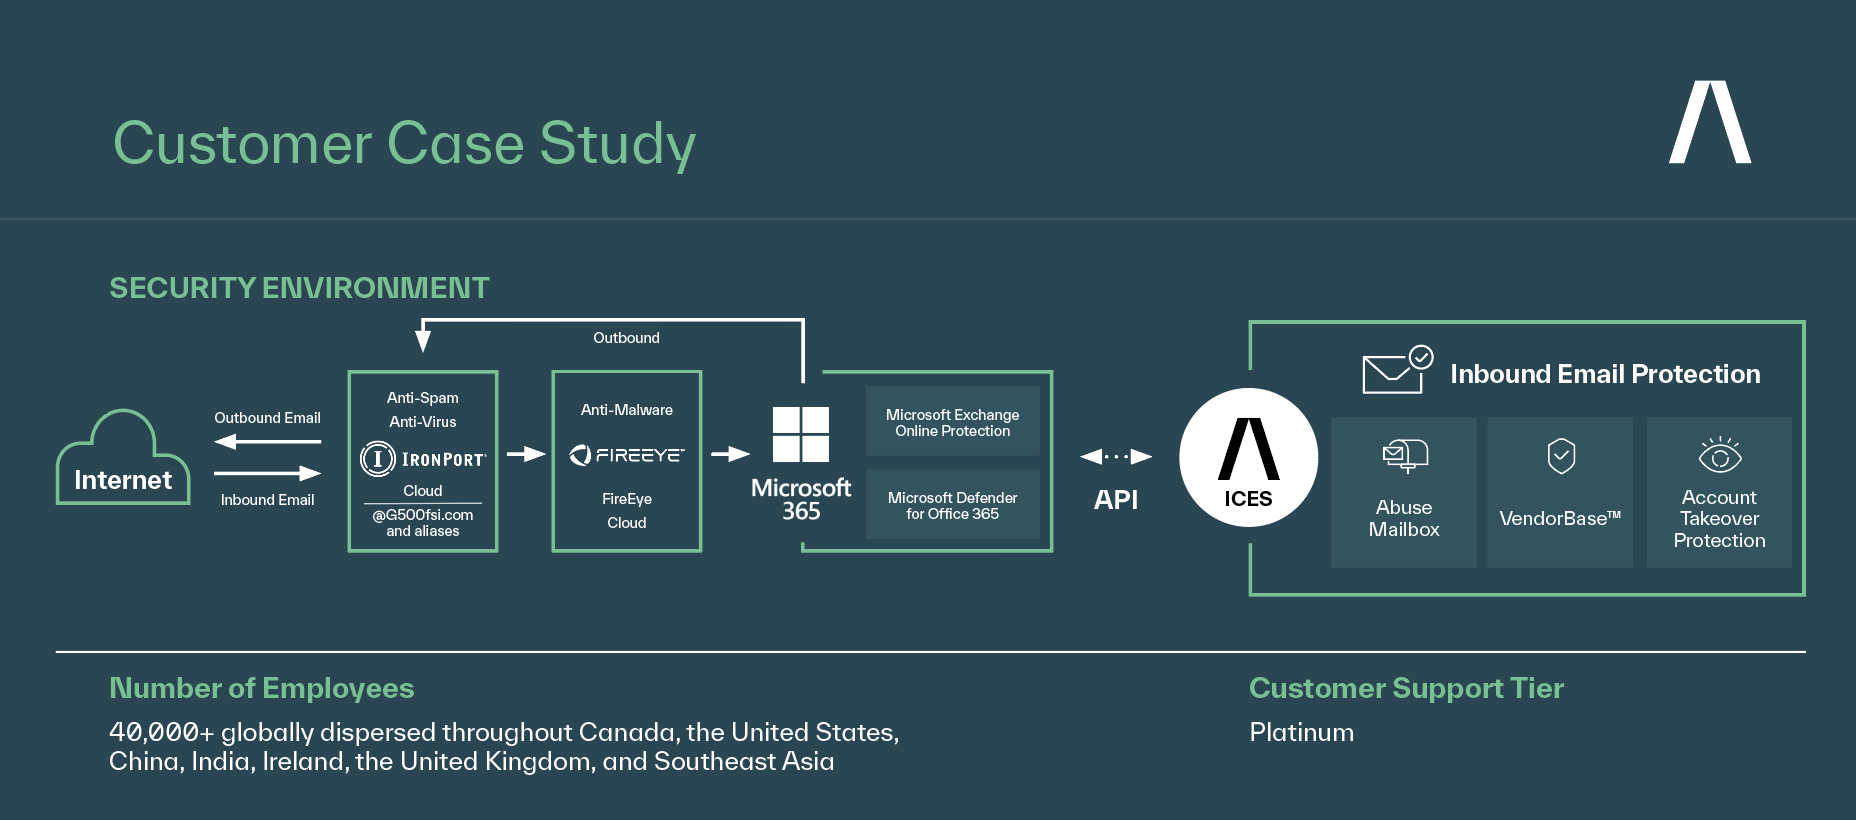
Task: Click the Number of Employees heading
Action: point(261,688)
